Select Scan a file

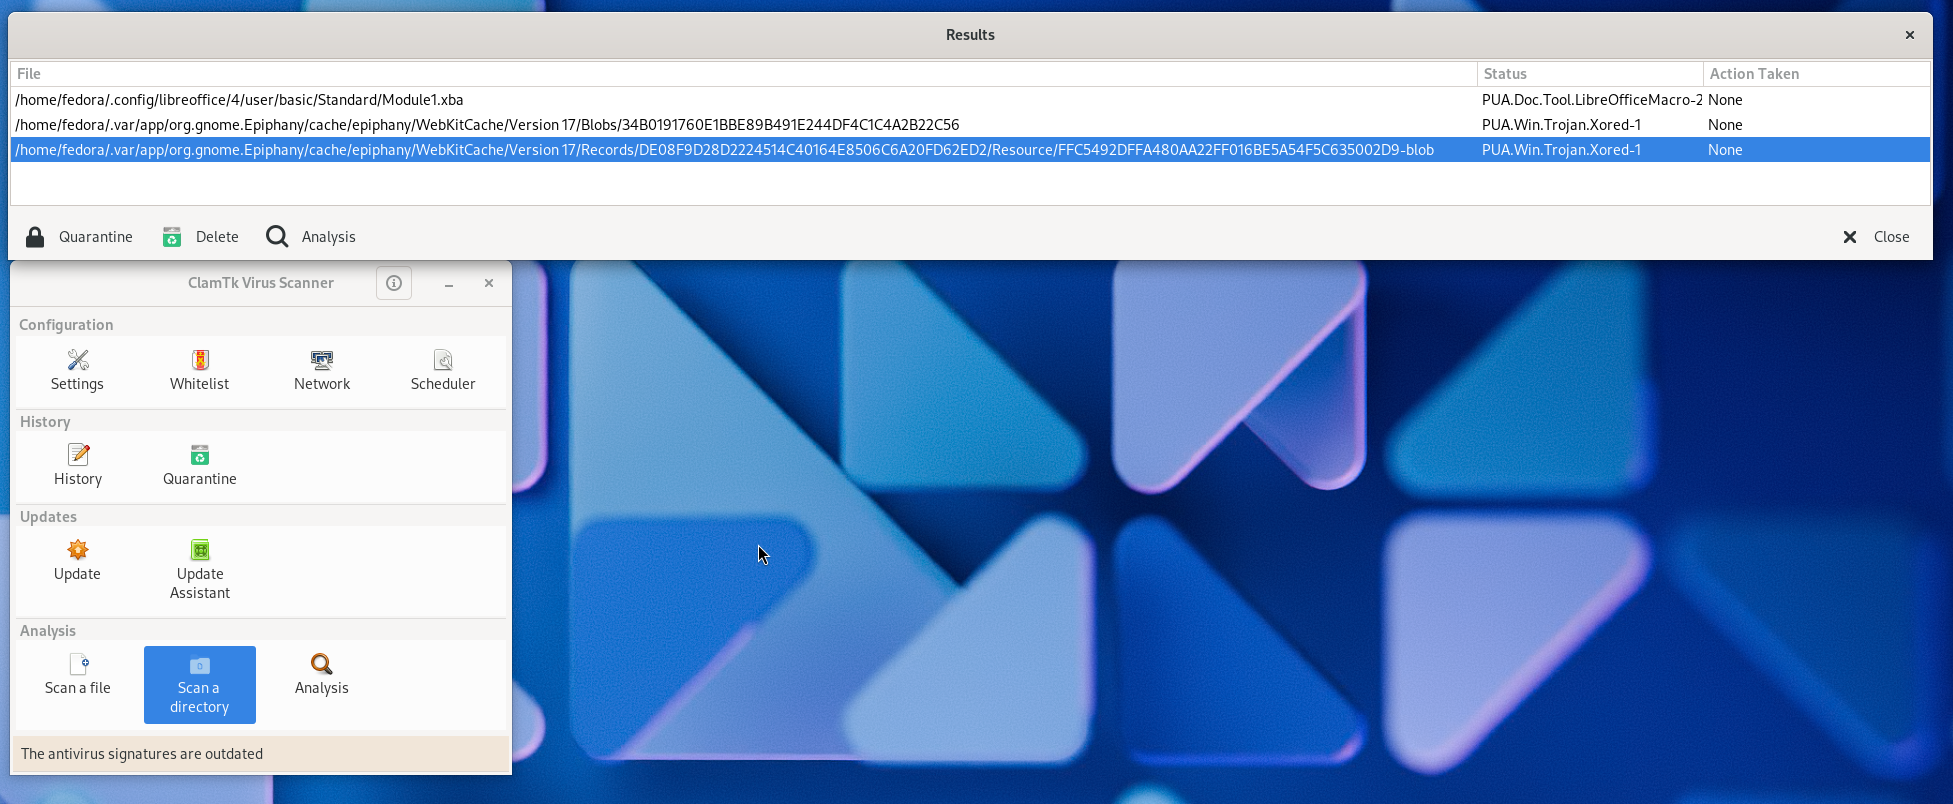point(78,675)
